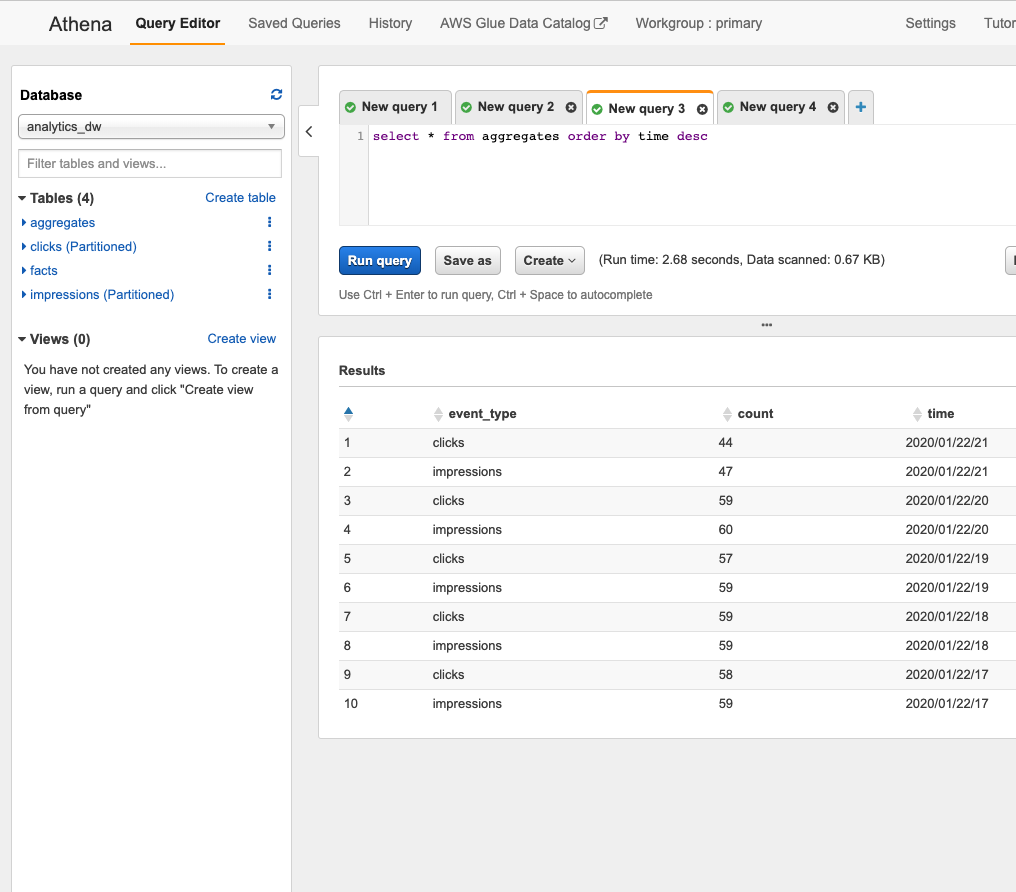Open AWS Glue Data Catalog via external link icon
Image resolution: width=1016 pixels, height=892 pixels.
coord(602,22)
